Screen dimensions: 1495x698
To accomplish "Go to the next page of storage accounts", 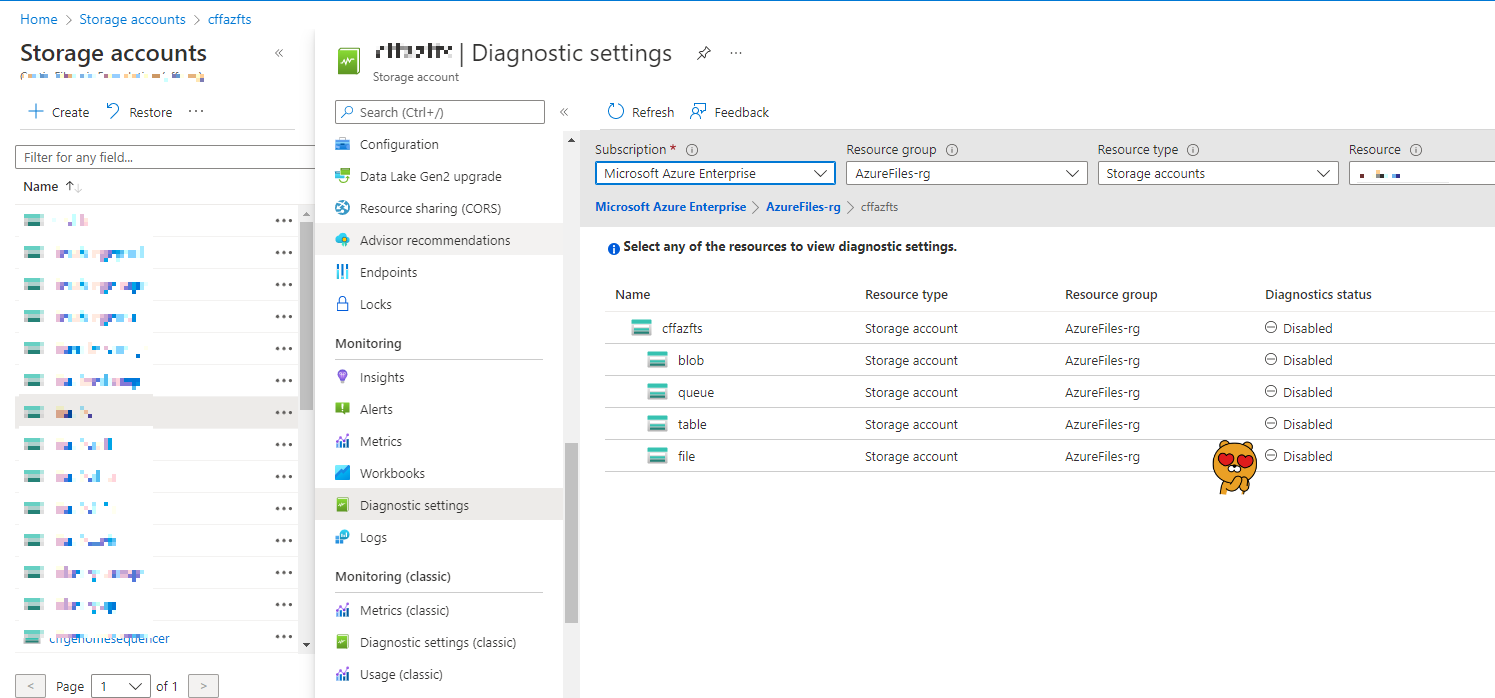I will coord(203,686).
